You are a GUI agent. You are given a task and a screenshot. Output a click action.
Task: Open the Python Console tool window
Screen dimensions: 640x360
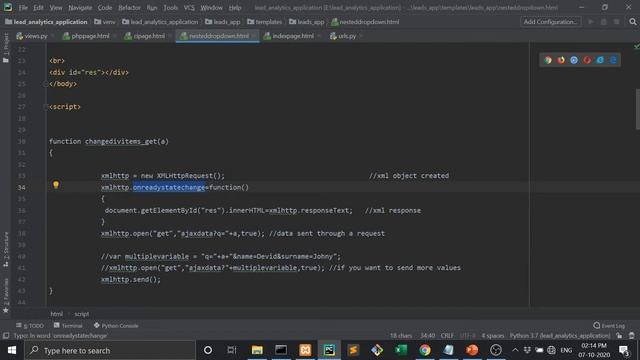[x=116, y=326]
